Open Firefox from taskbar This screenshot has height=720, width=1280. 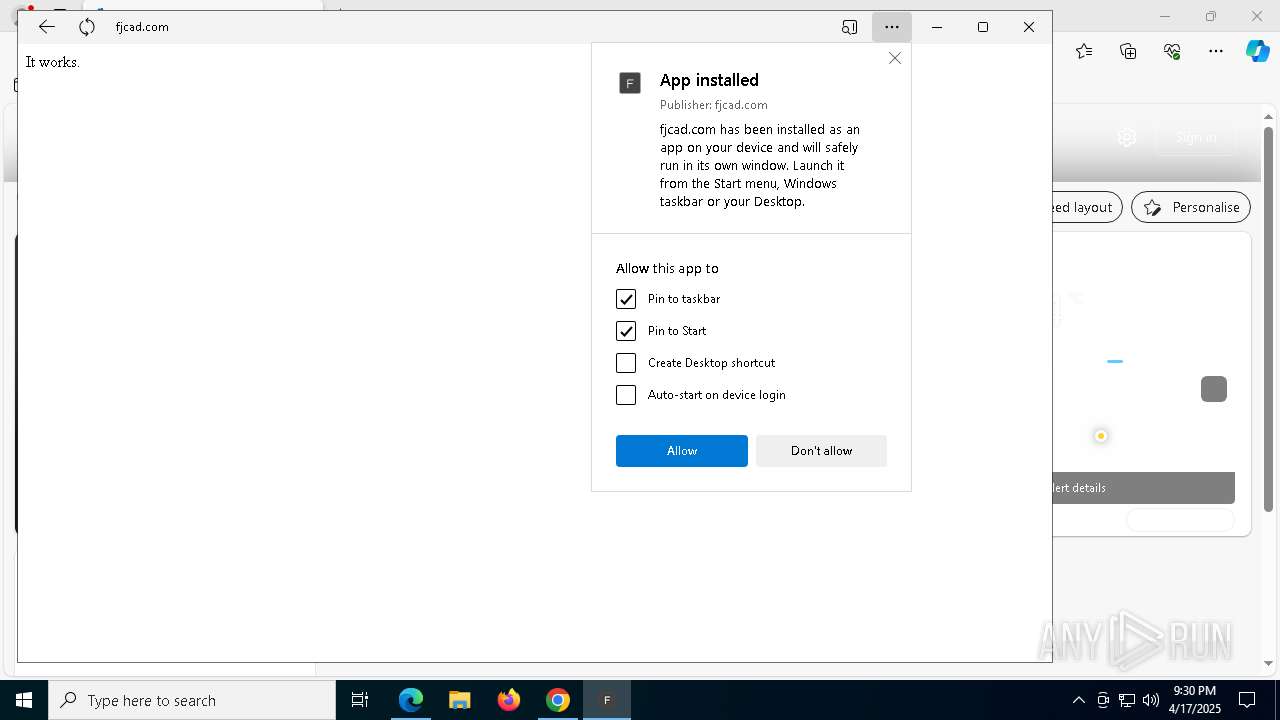pos(509,700)
